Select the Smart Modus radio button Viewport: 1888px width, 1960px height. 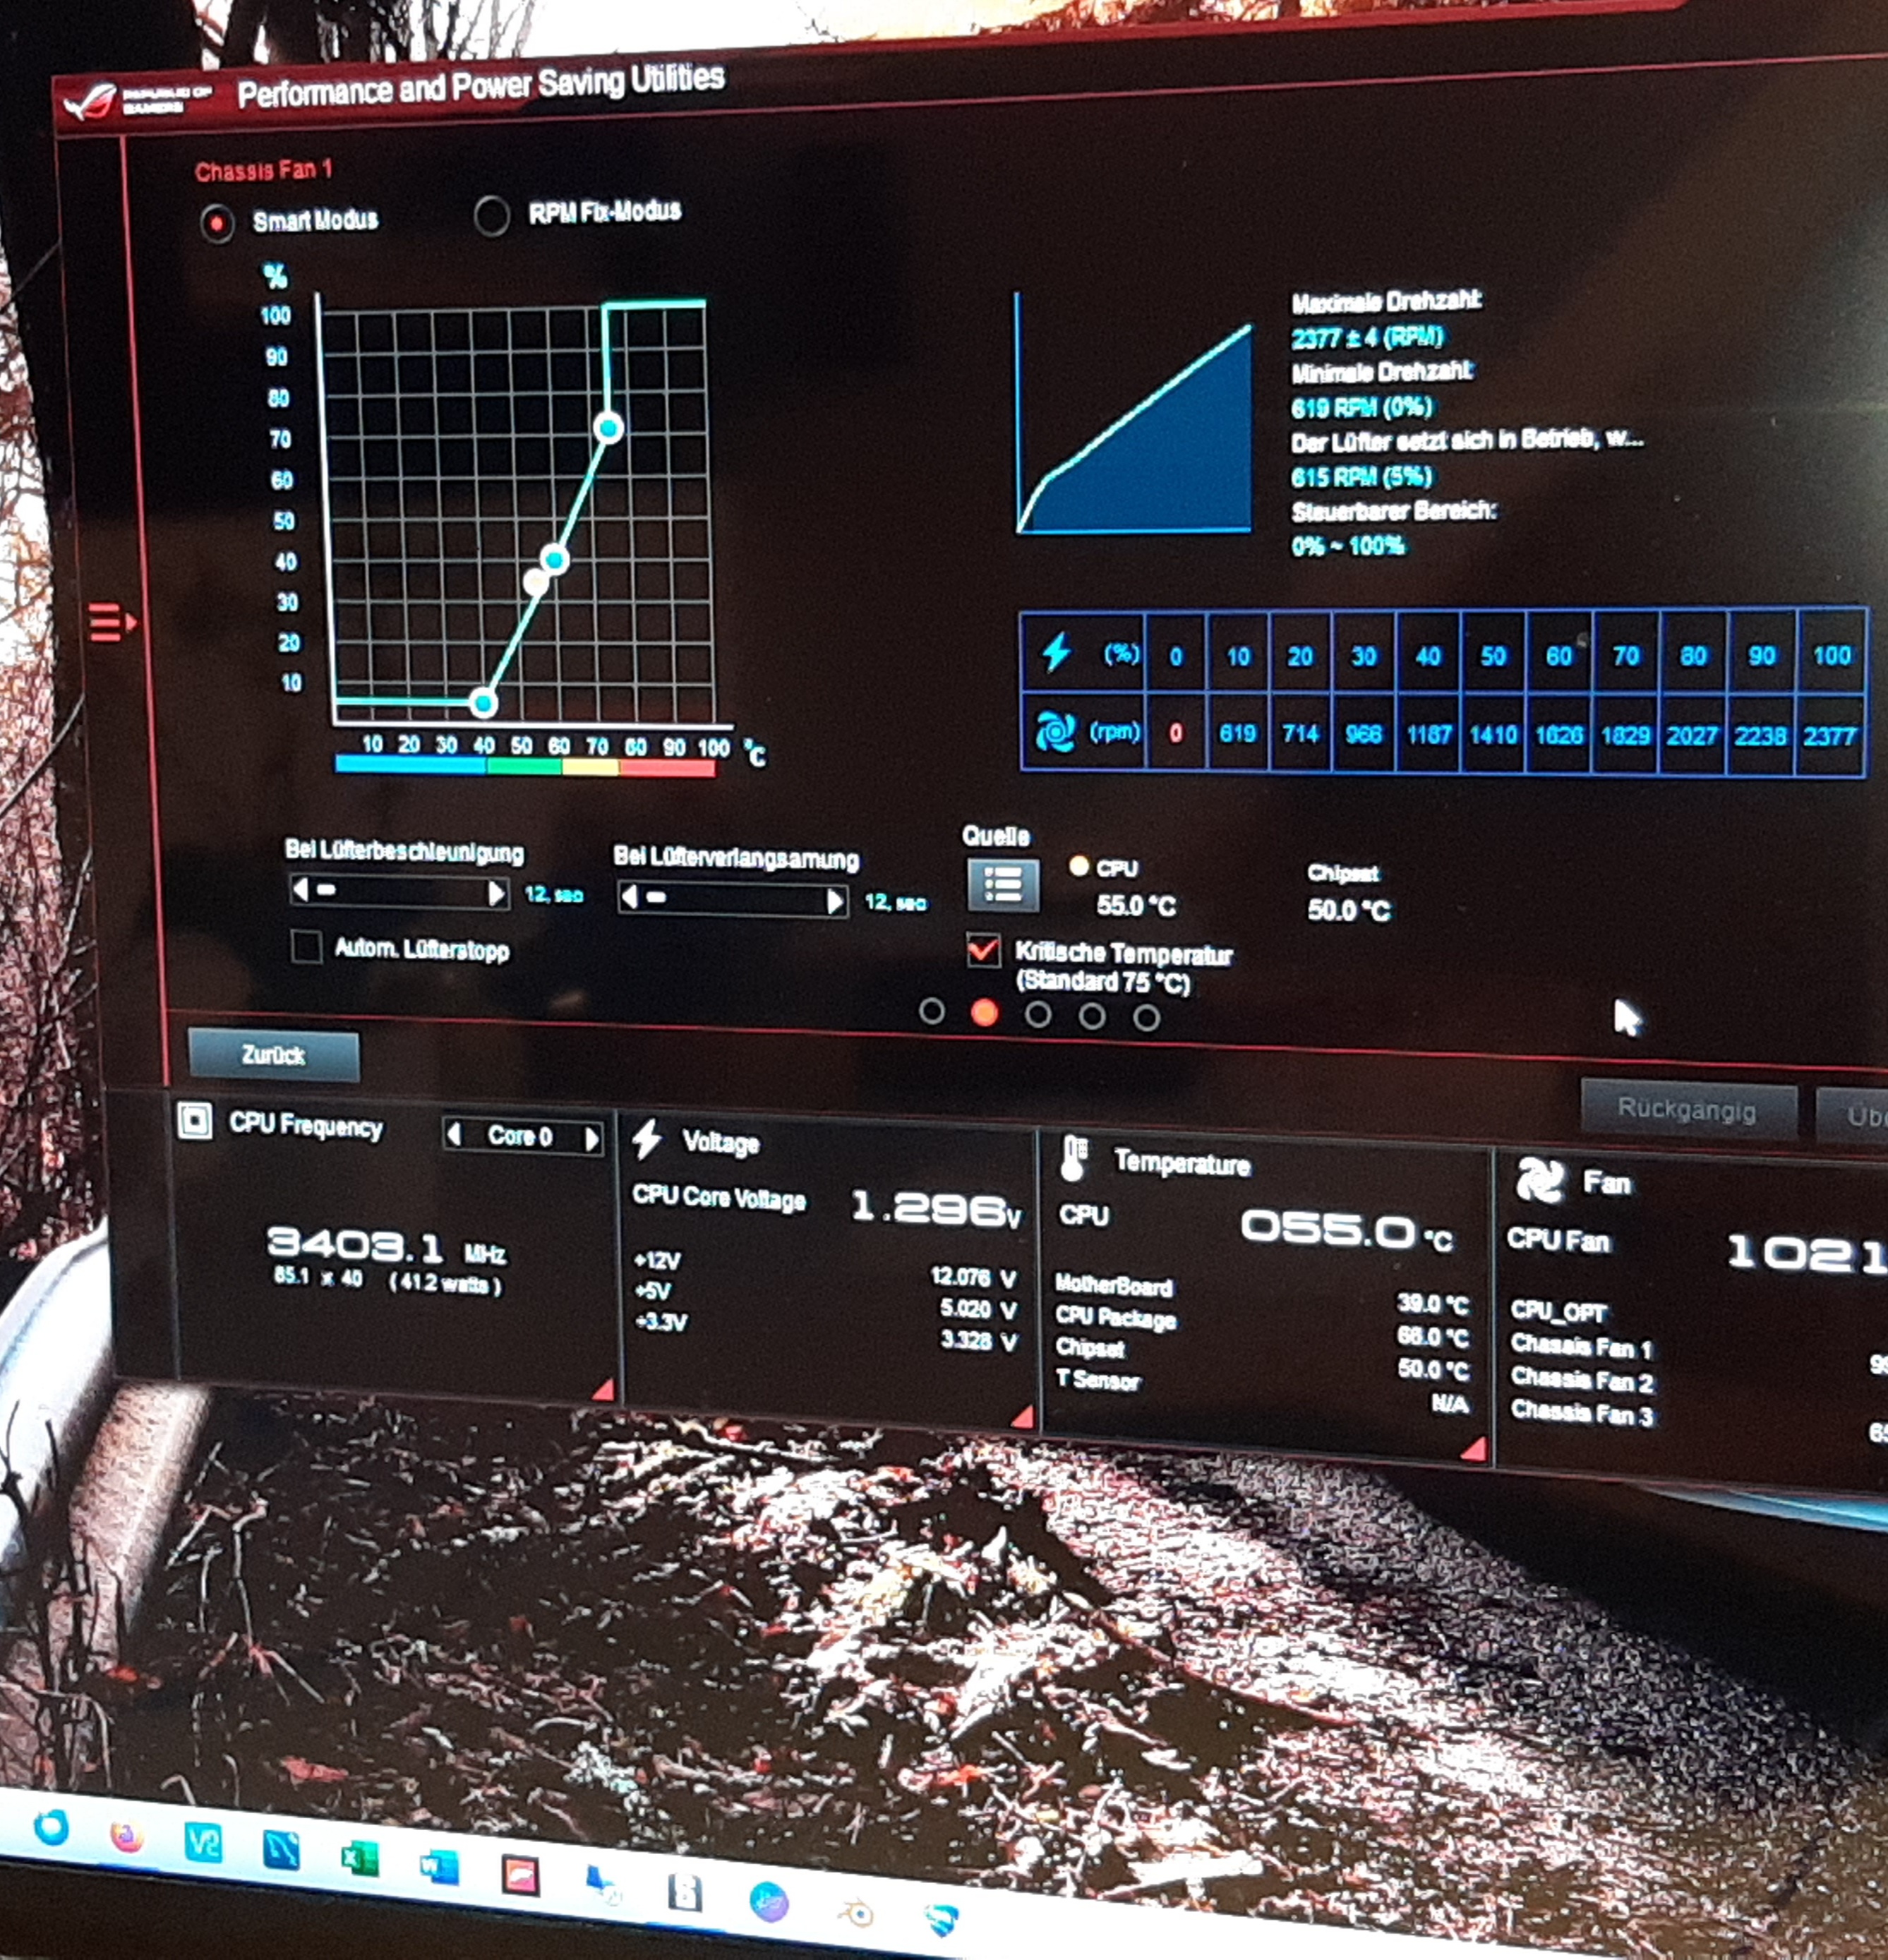[217, 222]
